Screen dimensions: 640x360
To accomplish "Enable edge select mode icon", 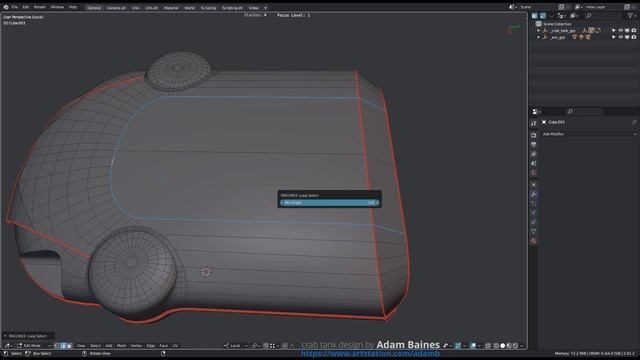I will coord(63,346).
